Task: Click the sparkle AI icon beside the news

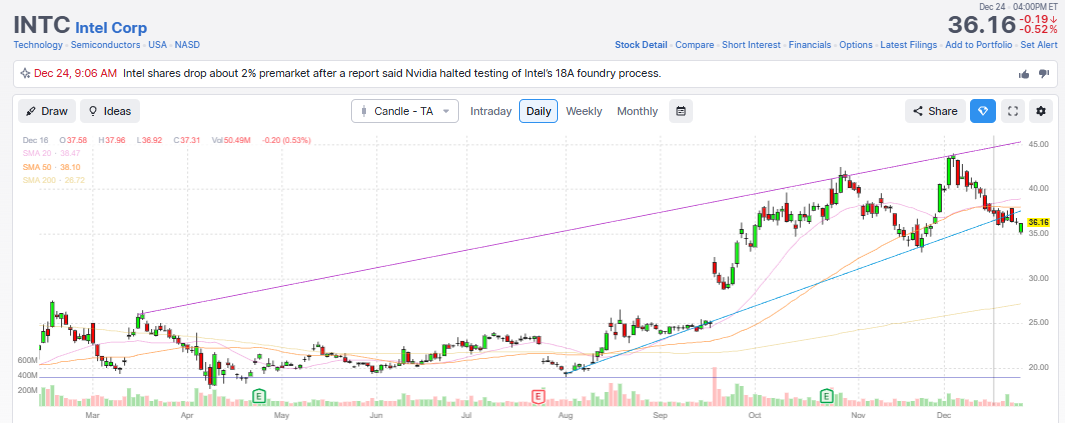Action: 24,73
